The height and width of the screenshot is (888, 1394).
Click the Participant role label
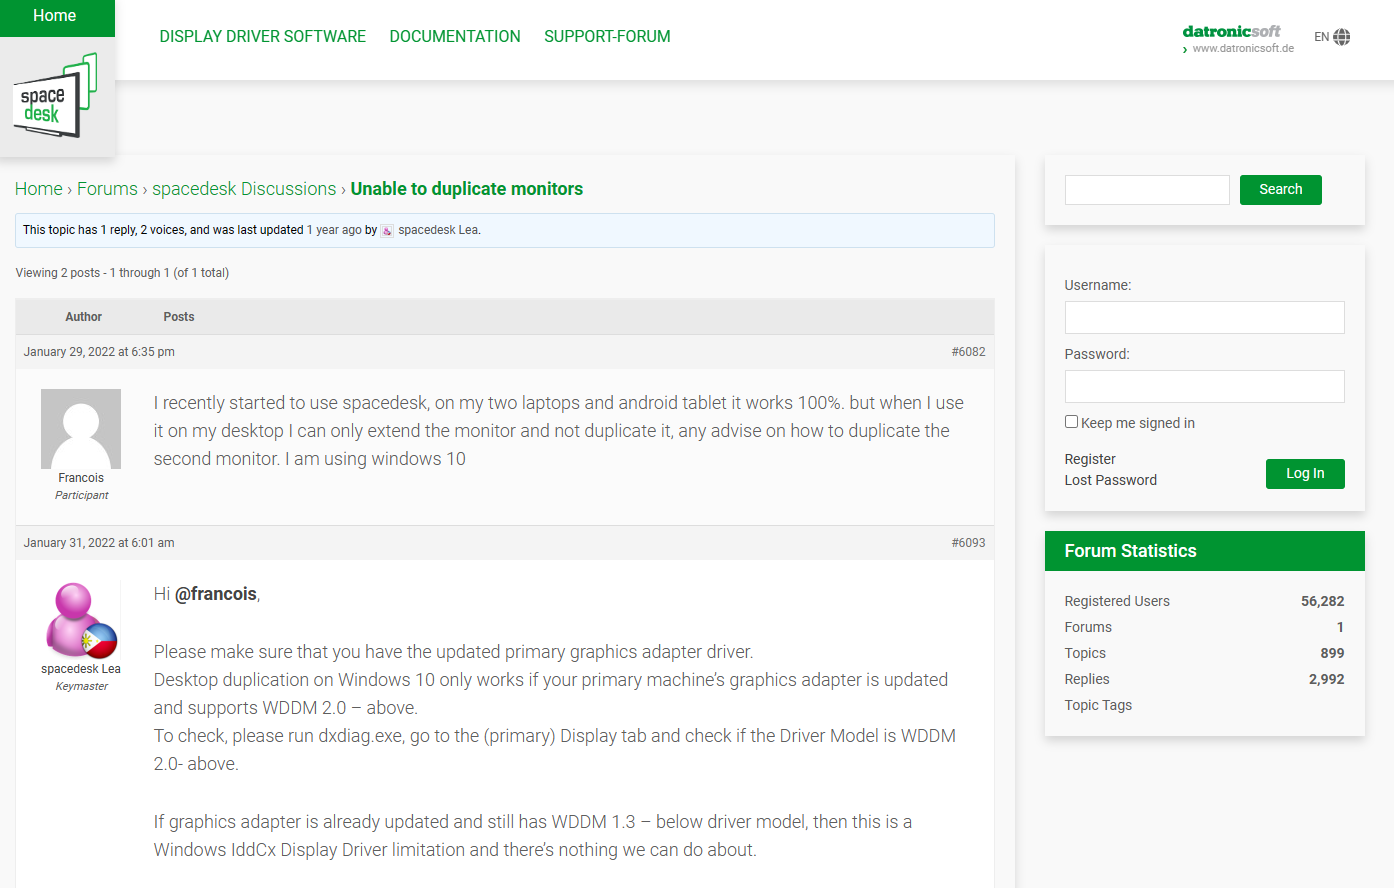81,495
